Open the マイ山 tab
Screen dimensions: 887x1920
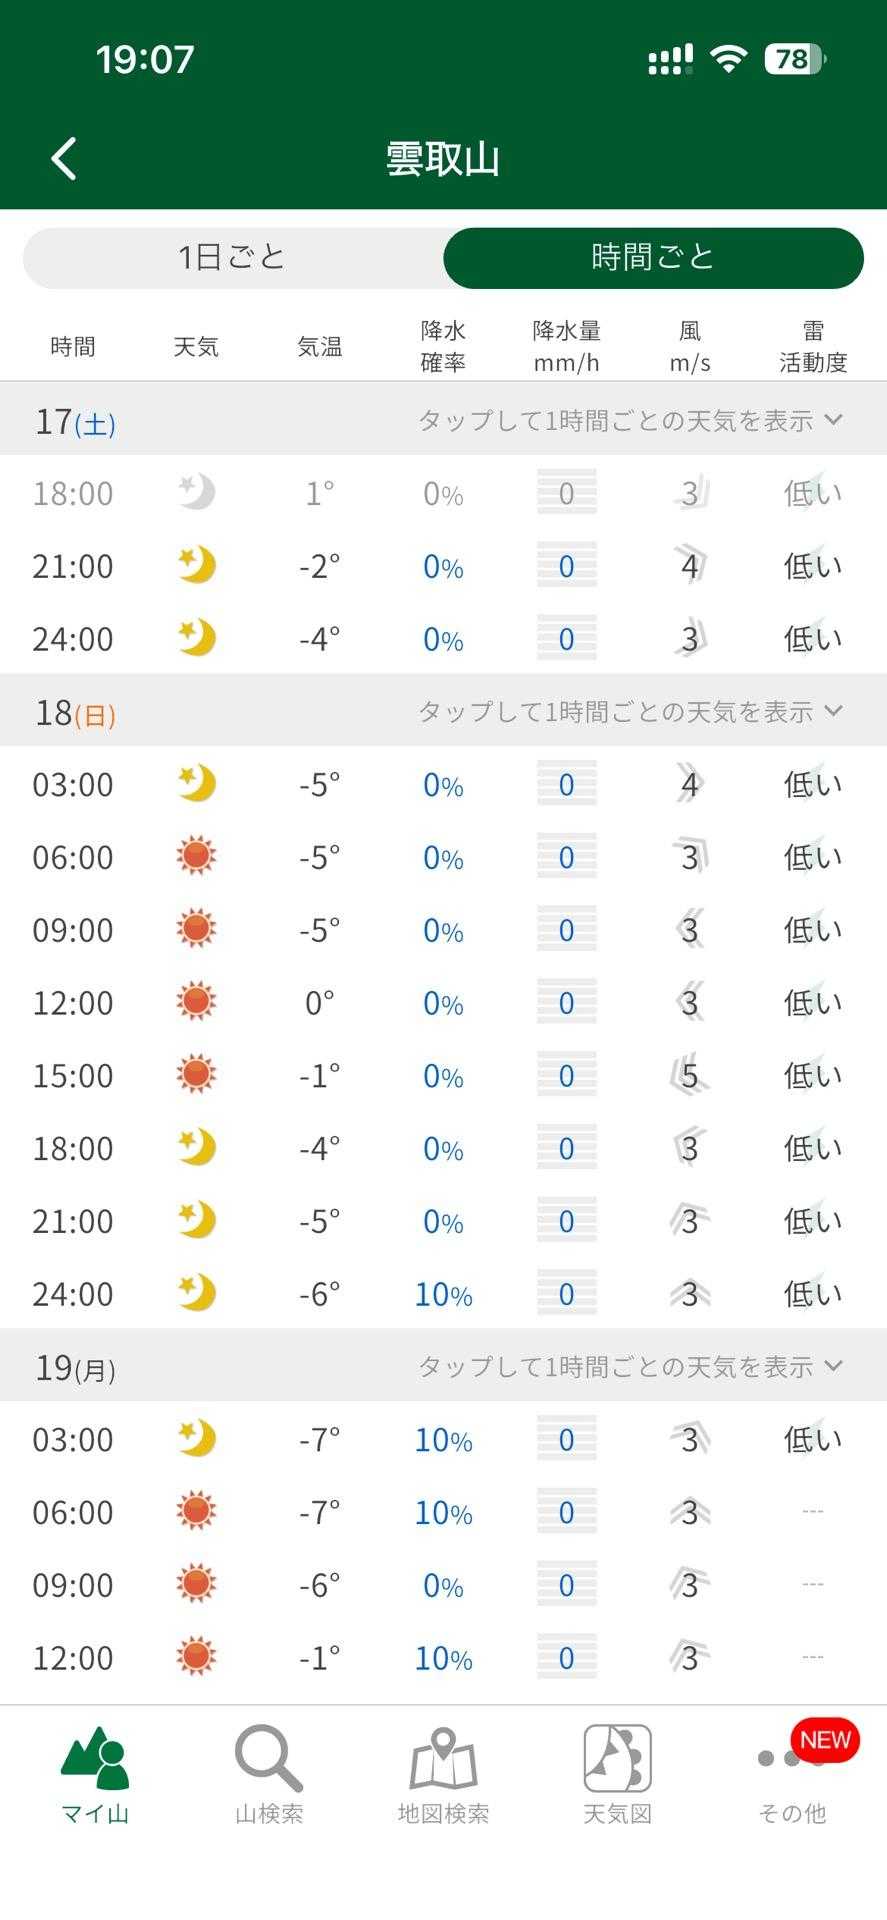(x=95, y=1774)
